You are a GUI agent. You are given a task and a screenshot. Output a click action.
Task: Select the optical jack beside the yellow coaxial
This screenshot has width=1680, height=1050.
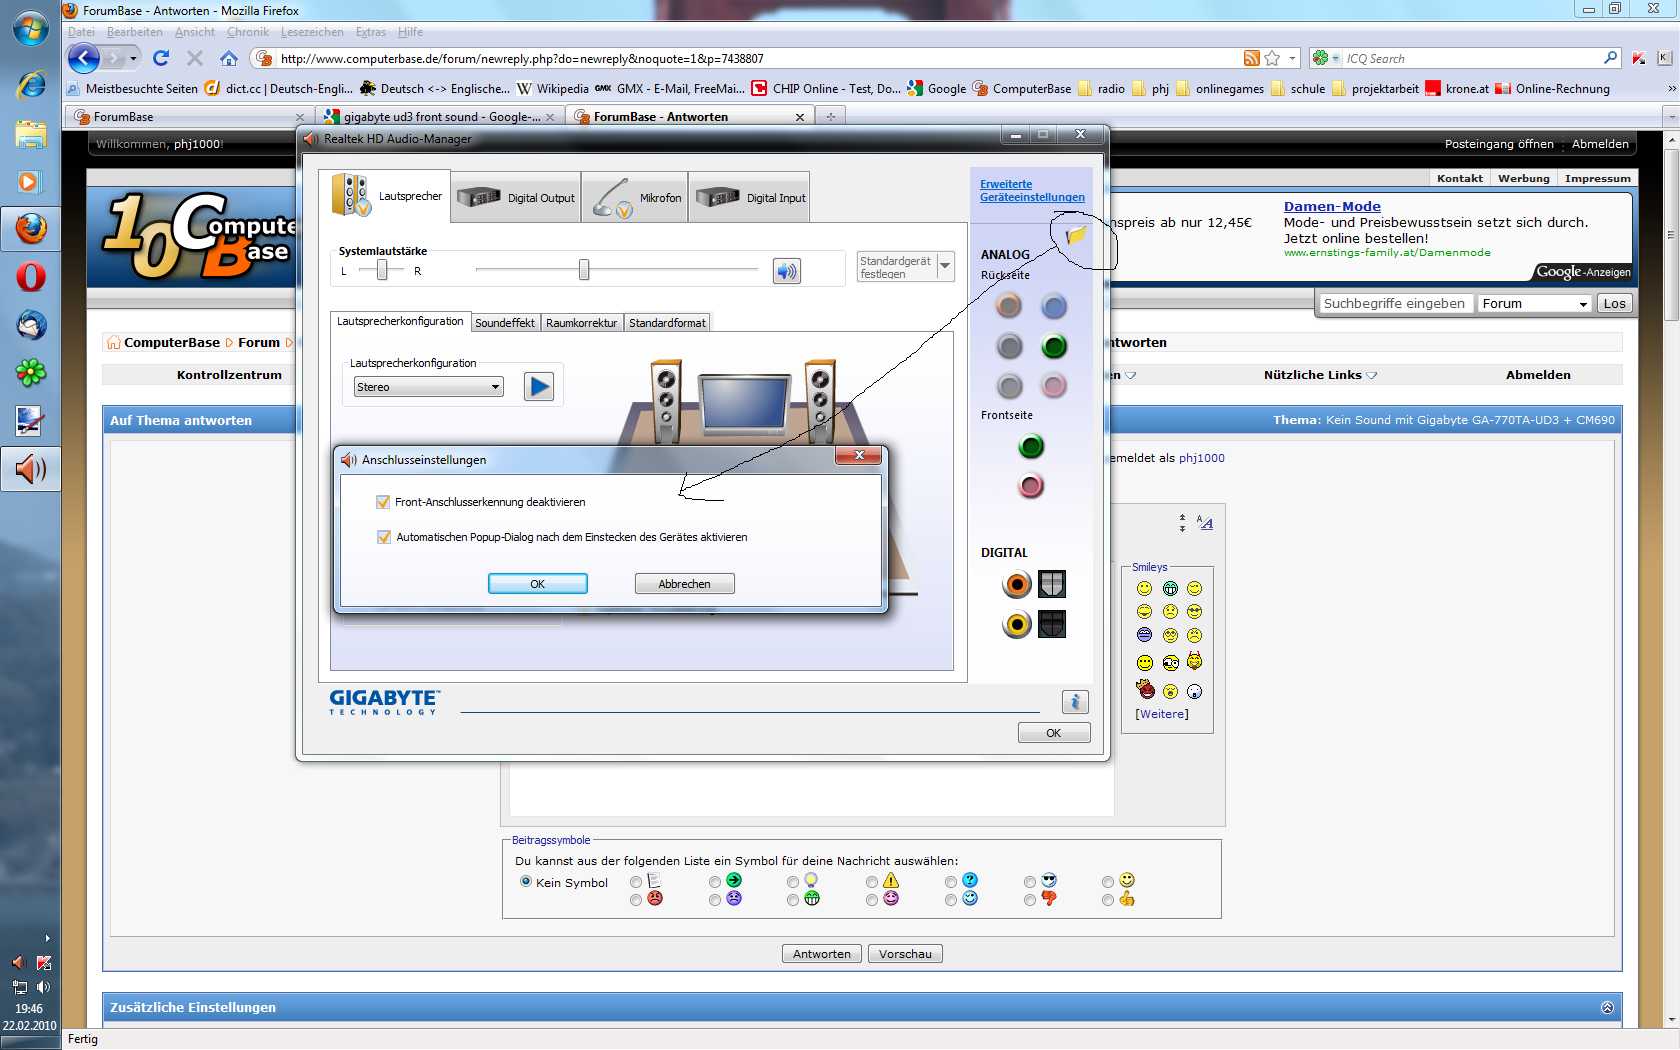[x=1052, y=624]
